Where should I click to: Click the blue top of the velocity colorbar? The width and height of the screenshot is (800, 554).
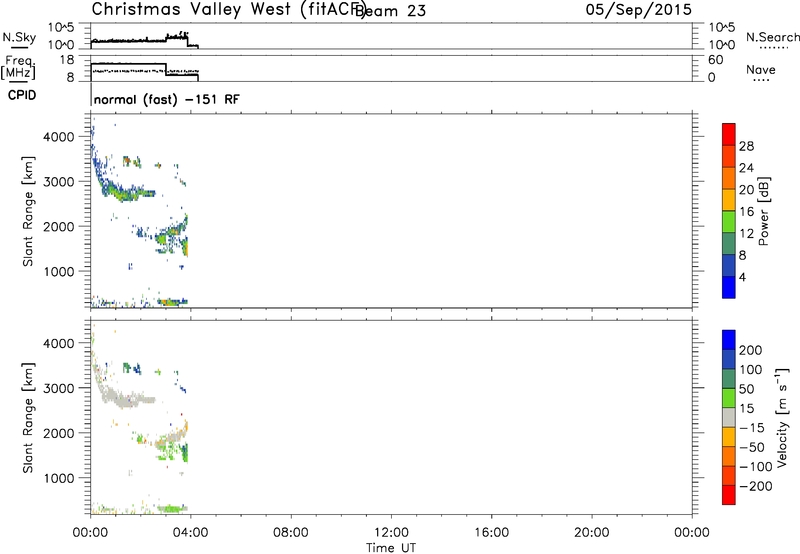tap(729, 340)
